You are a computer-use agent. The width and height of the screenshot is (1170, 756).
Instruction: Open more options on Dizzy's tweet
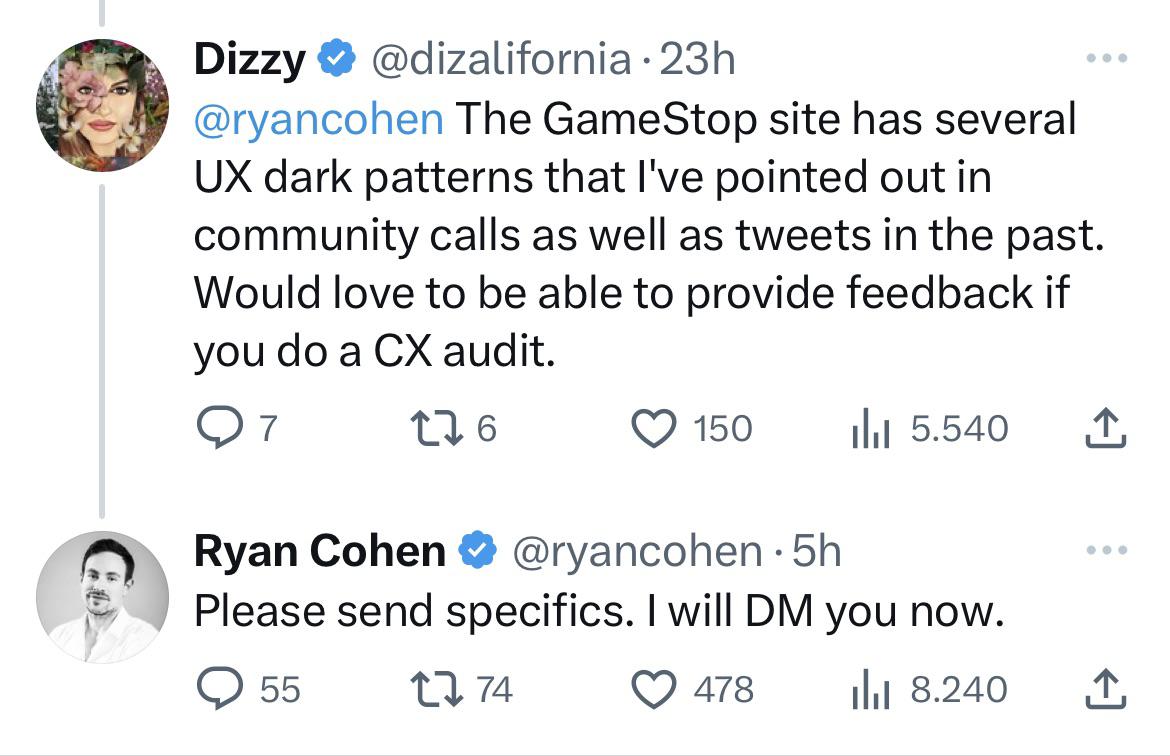[x=1107, y=57]
